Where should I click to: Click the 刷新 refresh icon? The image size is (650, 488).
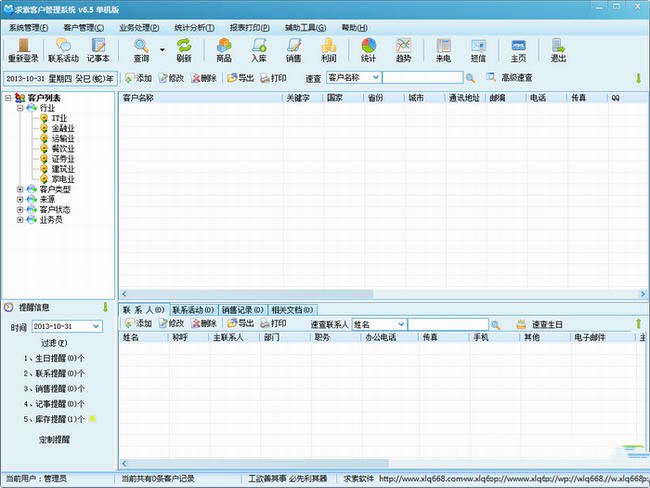pos(184,50)
